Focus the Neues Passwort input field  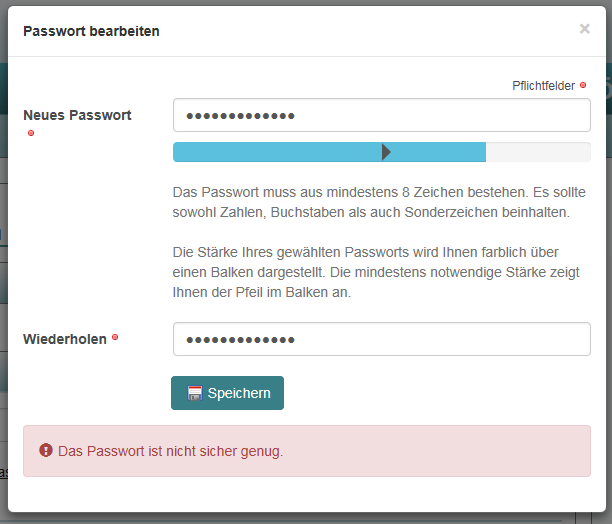(x=381, y=115)
